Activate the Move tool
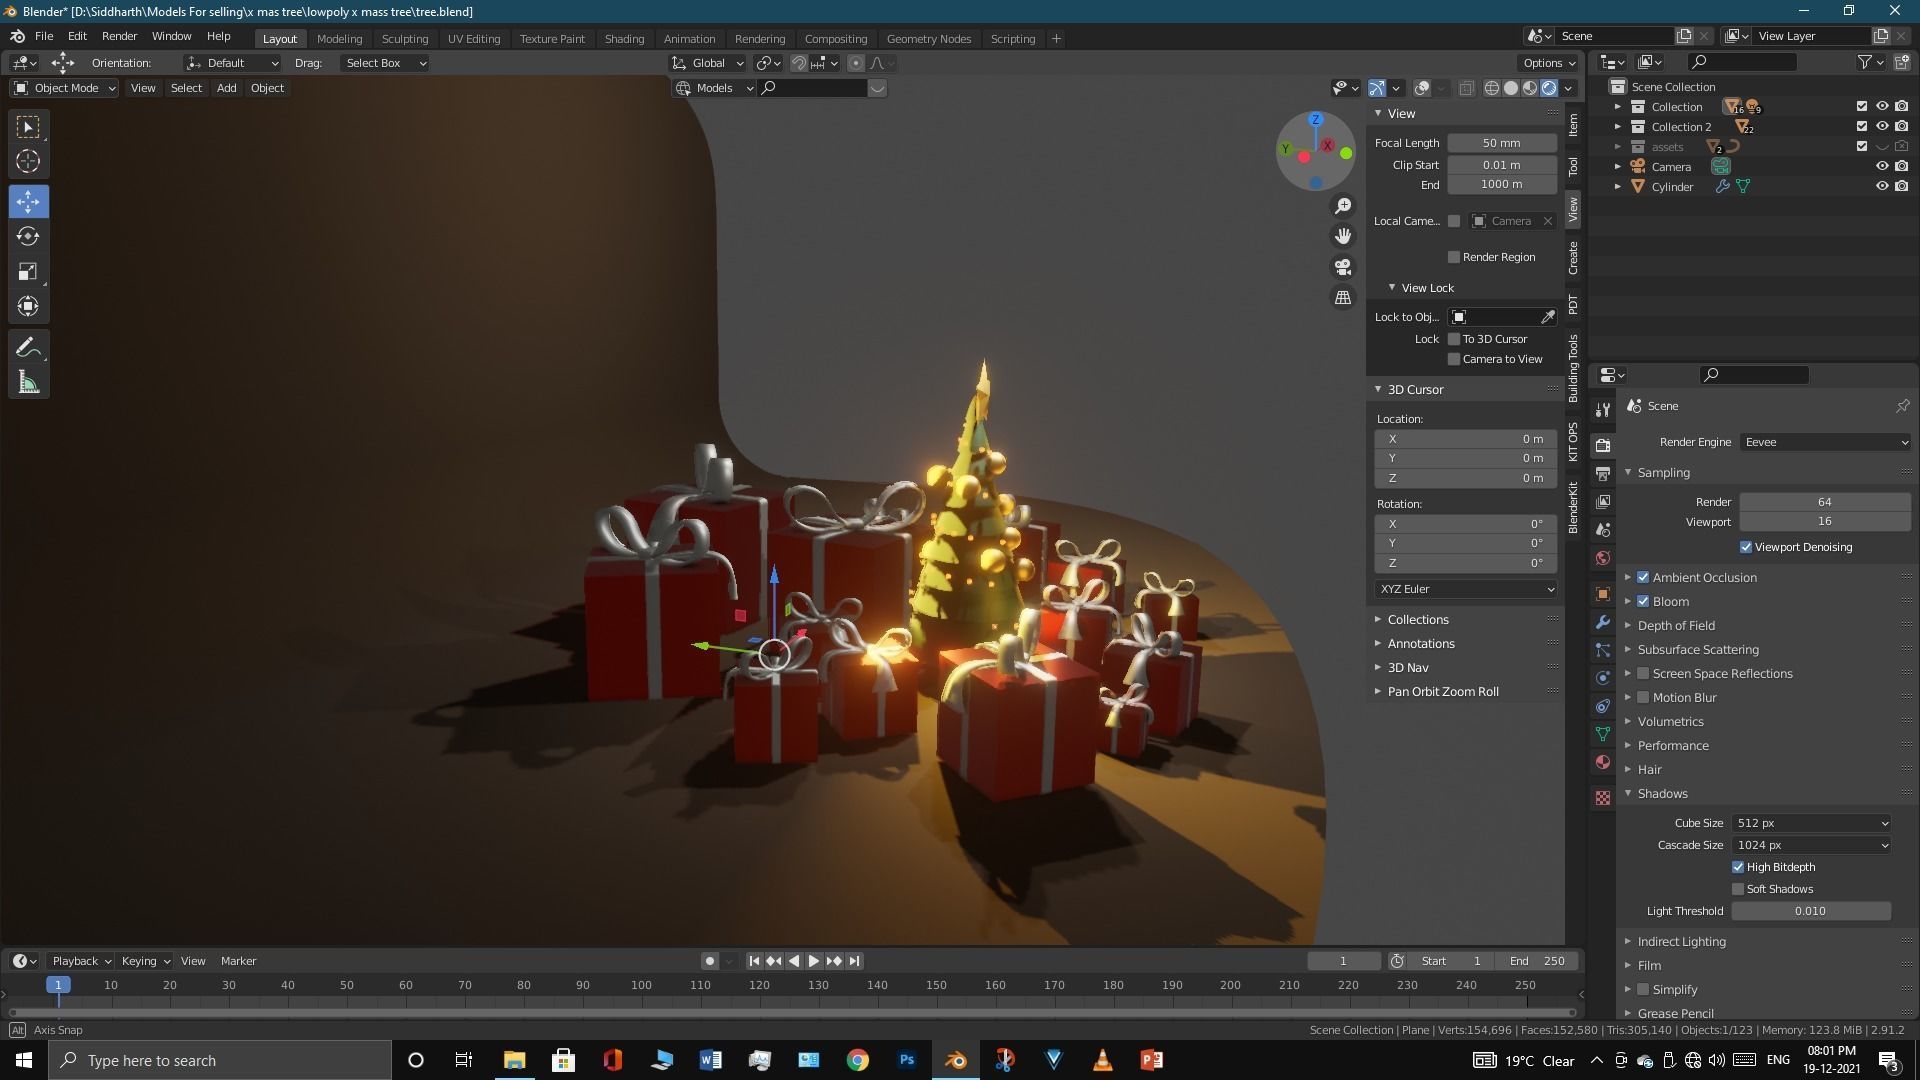Image resolution: width=1920 pixels, height=1080 pixels. click(28, 202)
